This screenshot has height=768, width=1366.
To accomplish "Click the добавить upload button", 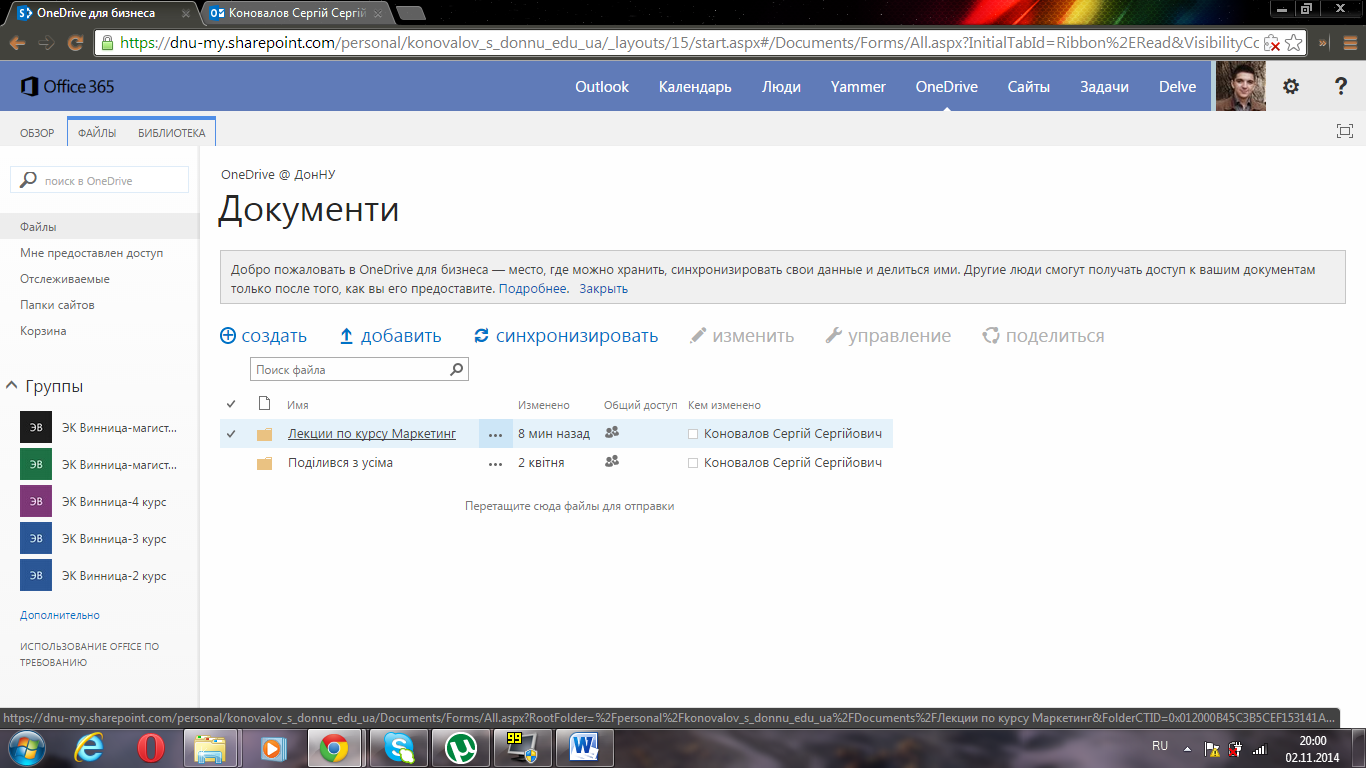I will point(390,336).
